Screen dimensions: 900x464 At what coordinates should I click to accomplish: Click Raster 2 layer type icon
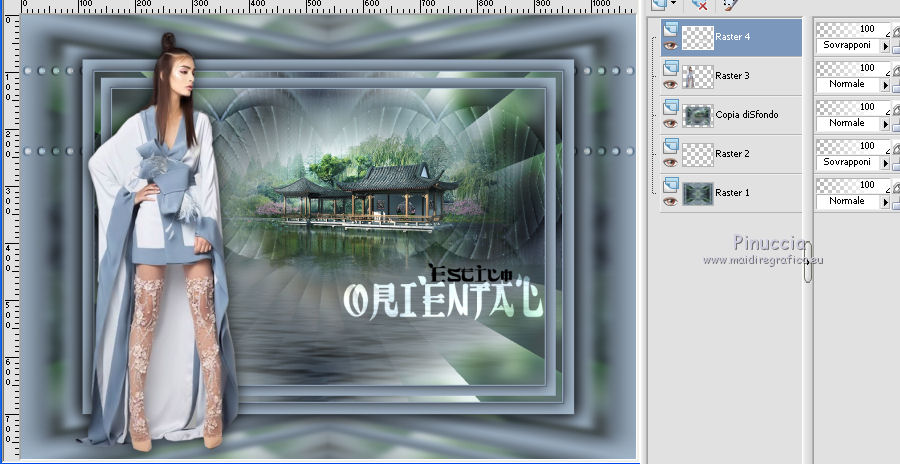pos(670,147)
